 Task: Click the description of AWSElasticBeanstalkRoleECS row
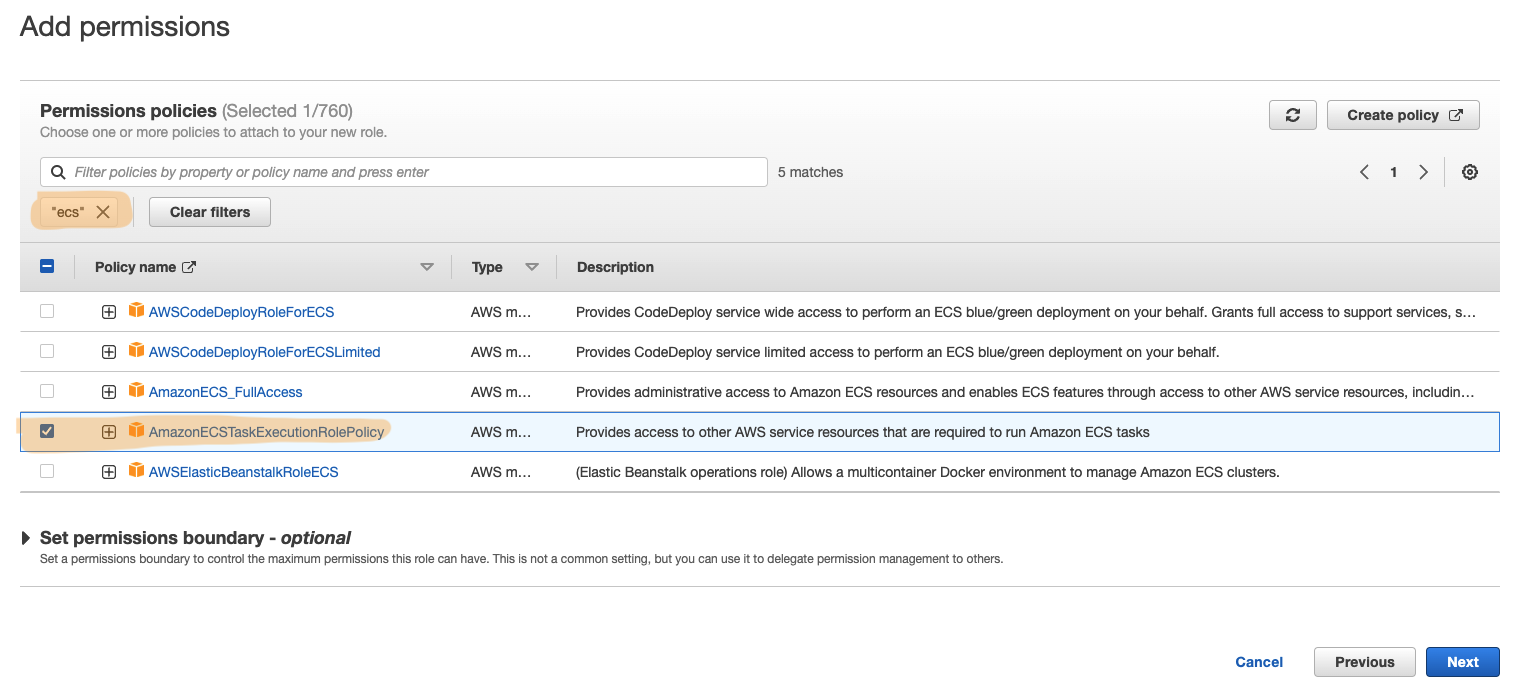click(928, 472)
